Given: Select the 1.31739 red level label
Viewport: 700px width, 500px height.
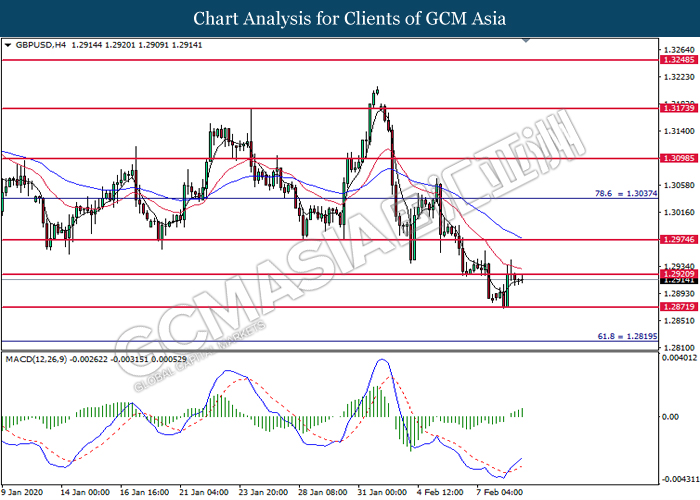Looking at the screenshot, I should (x=679, y=108).
